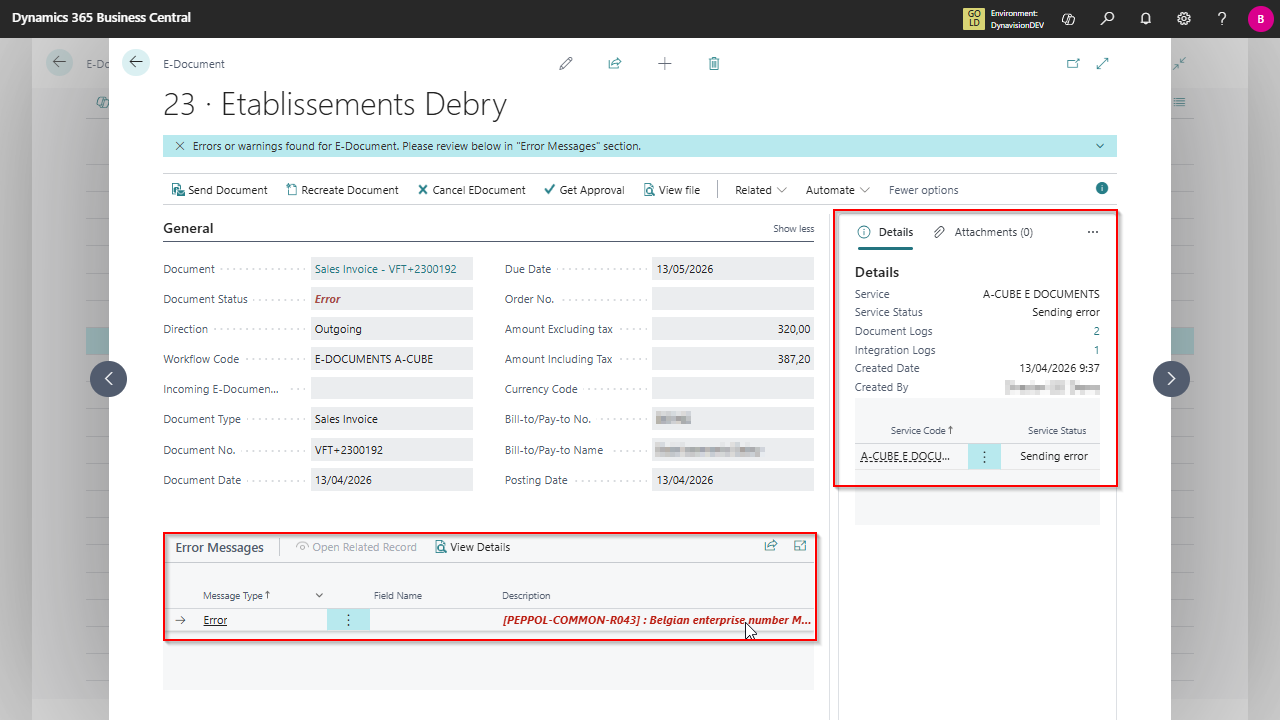1280x720 pixels.
Task: Click the plus icon to create new
Action: point(665,63)
